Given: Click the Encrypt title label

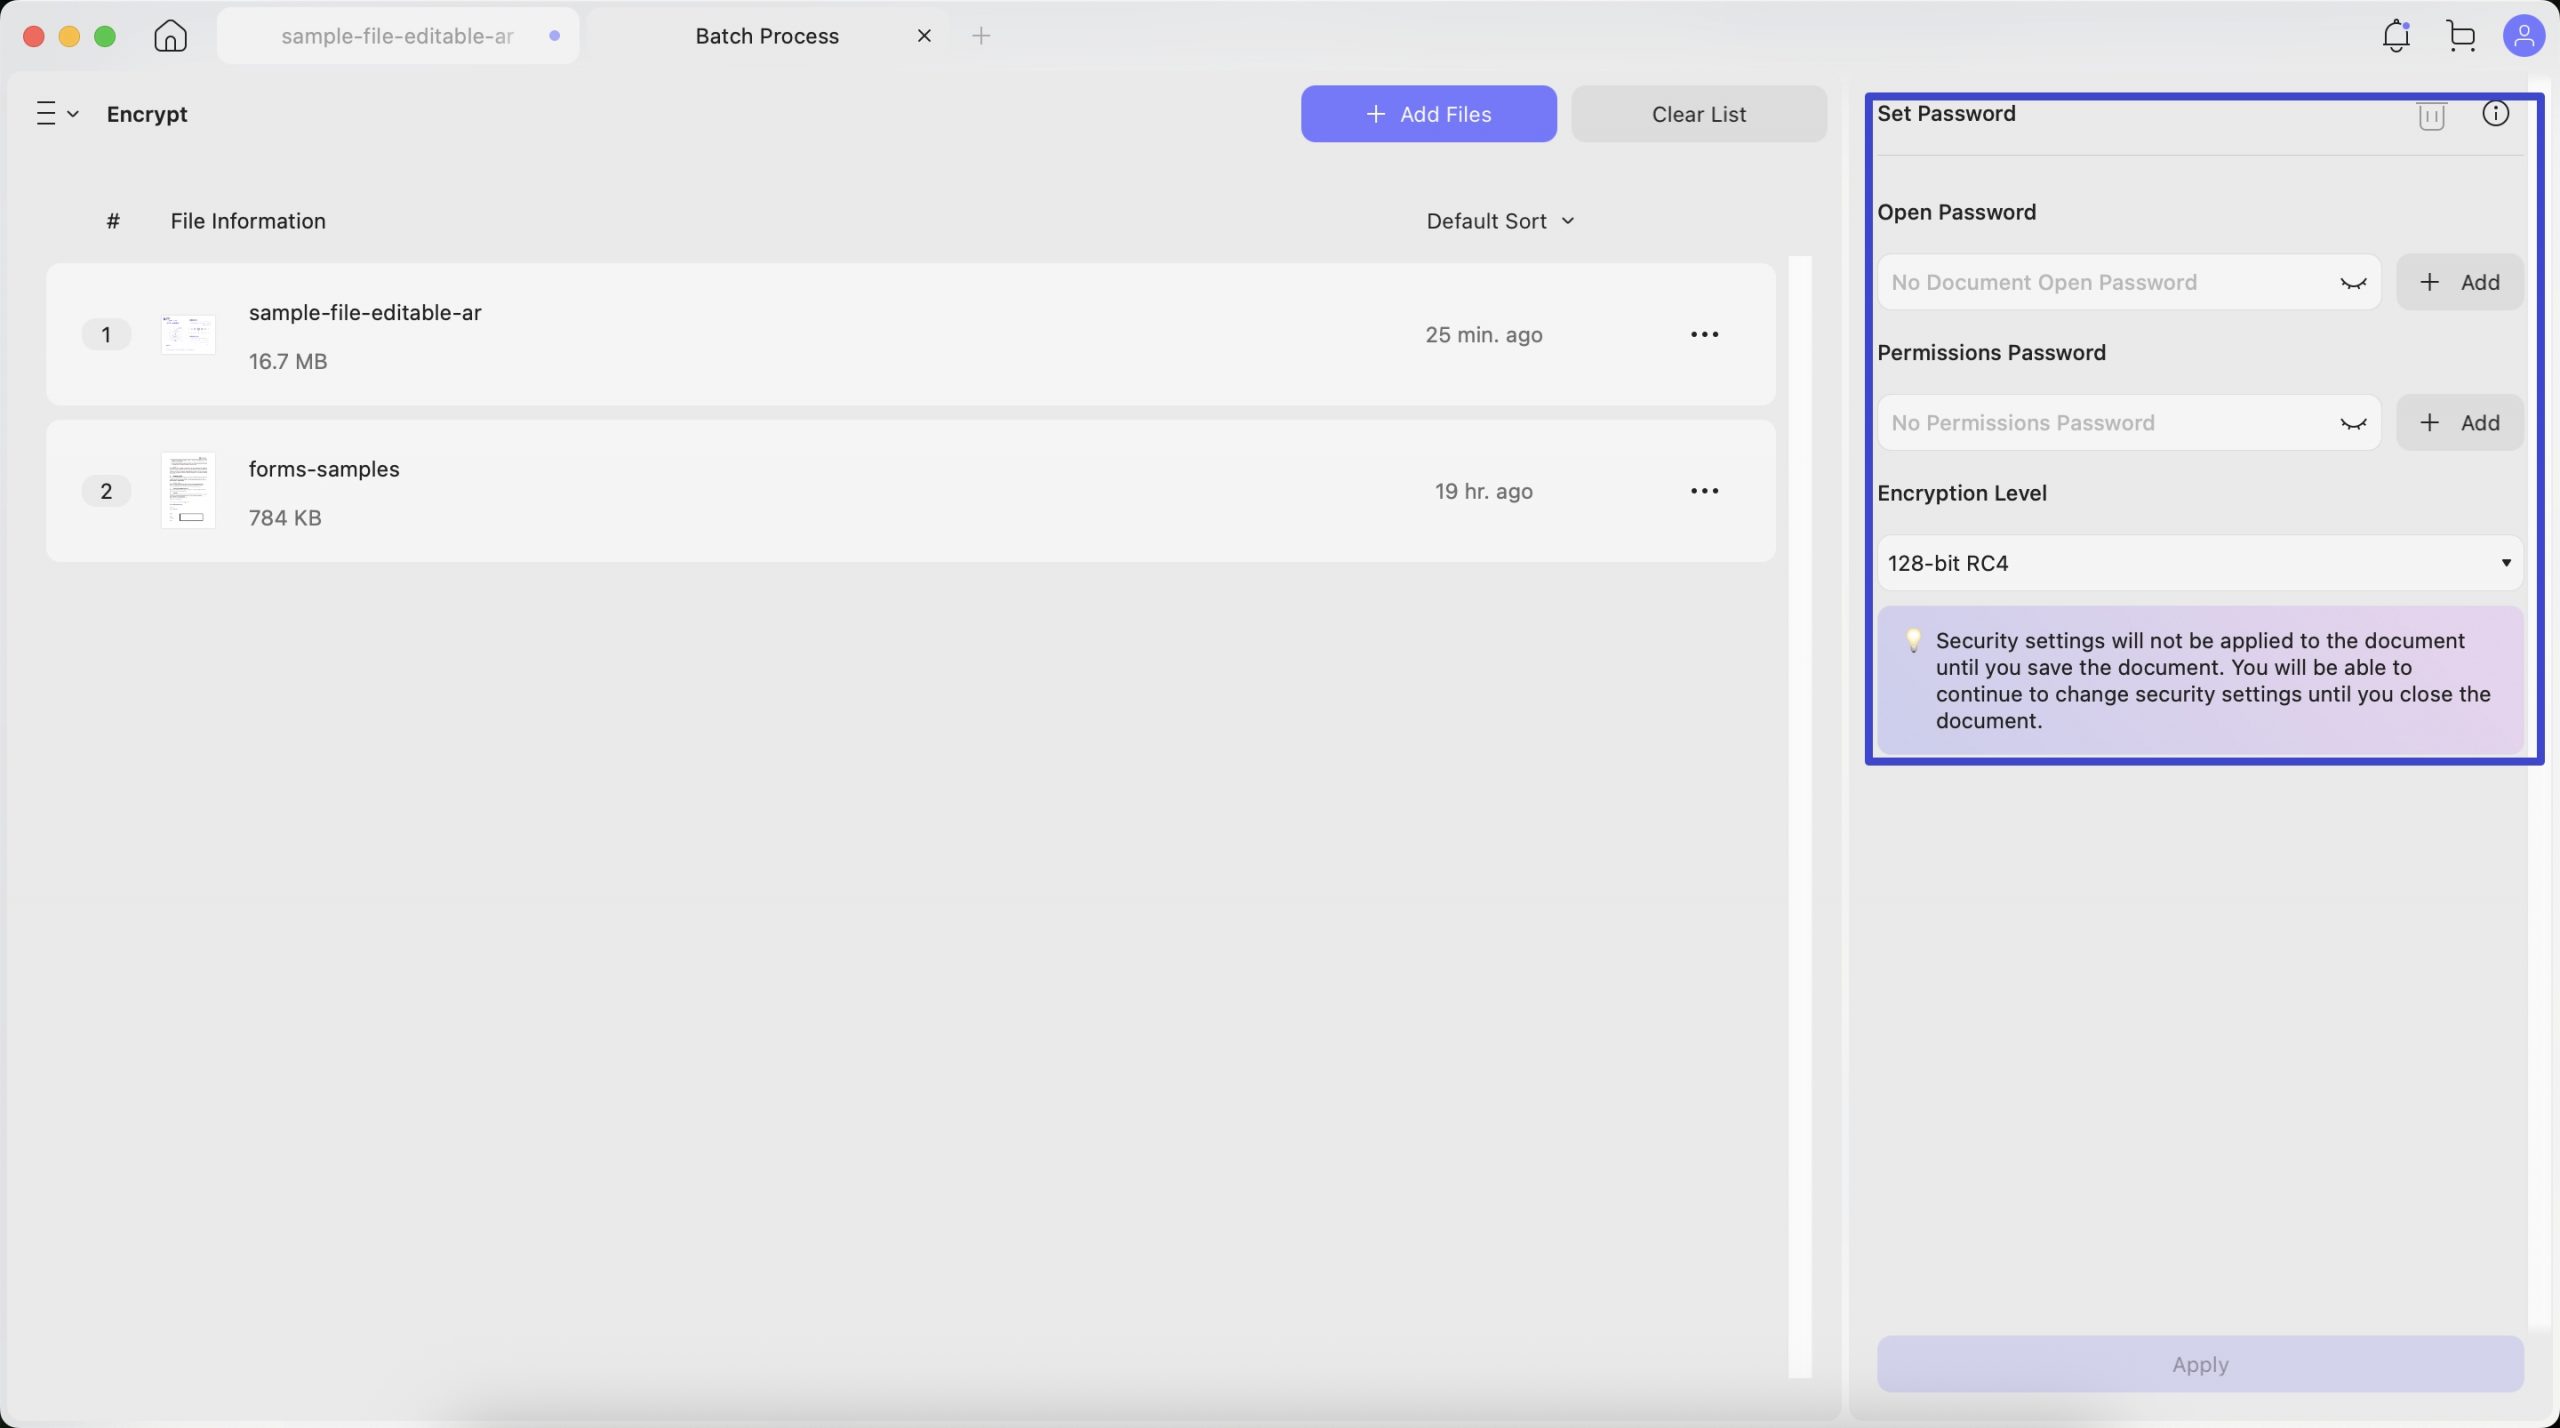Looking at the screenshot, I should [x=147, y=114].
